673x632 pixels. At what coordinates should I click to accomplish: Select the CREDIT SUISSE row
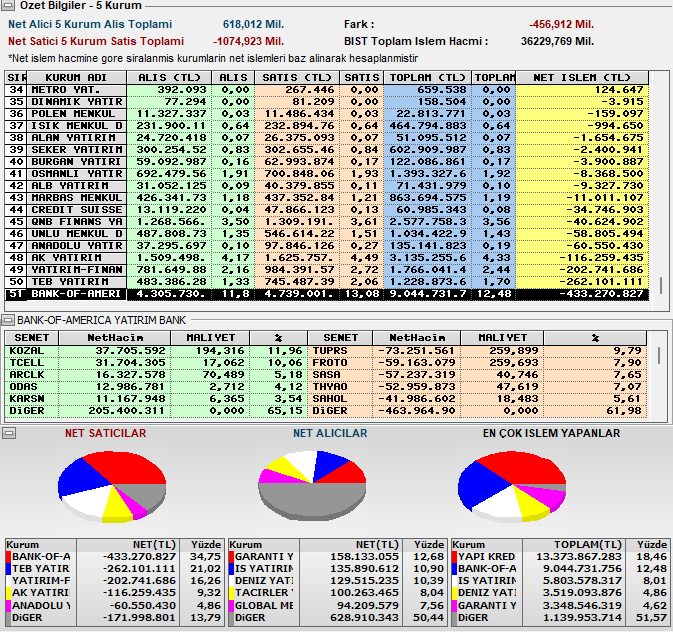tap(327, 210)
